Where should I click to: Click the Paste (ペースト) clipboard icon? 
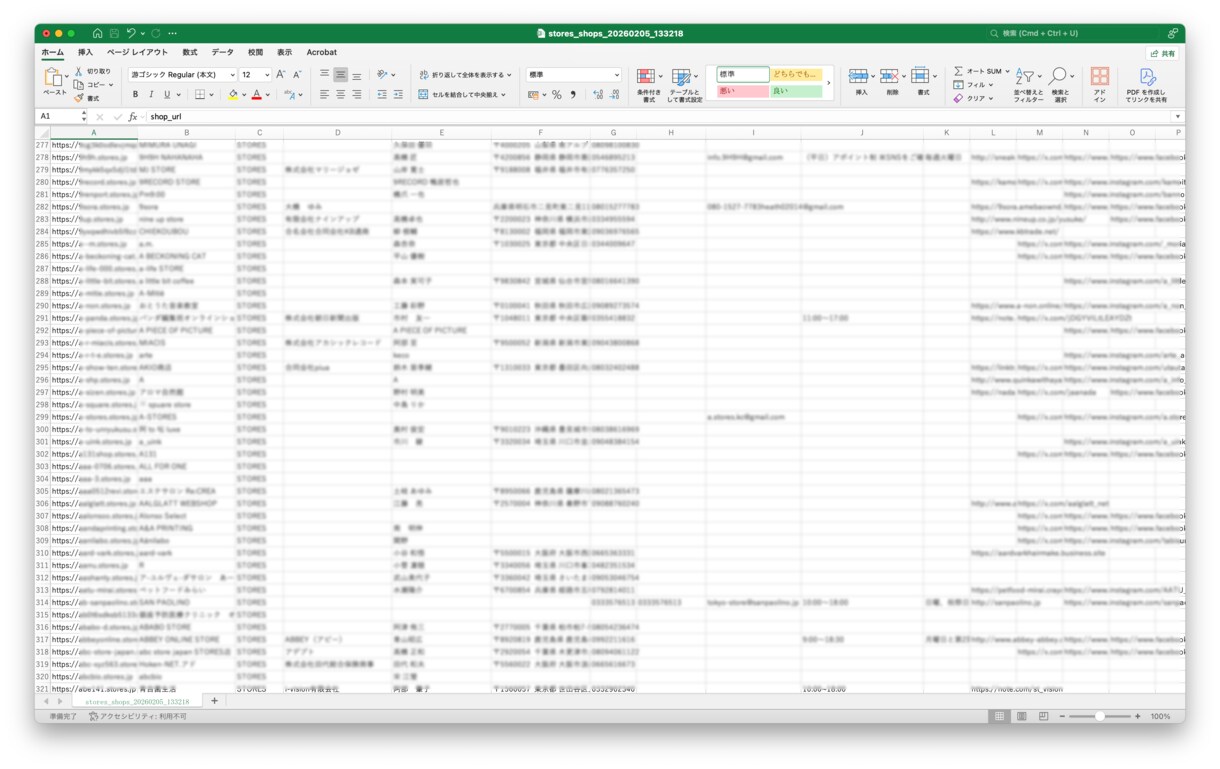[52, 76]
